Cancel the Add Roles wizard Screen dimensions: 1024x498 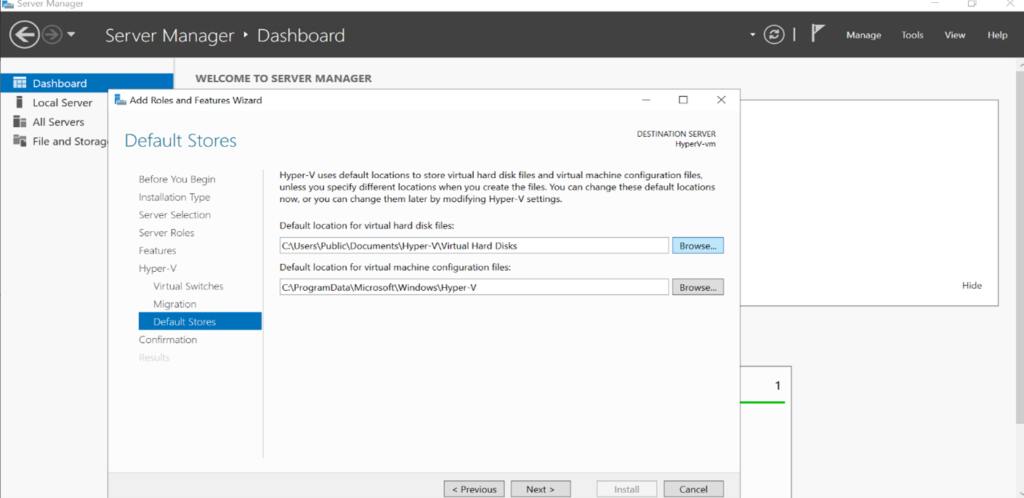[x=694, y=489]
